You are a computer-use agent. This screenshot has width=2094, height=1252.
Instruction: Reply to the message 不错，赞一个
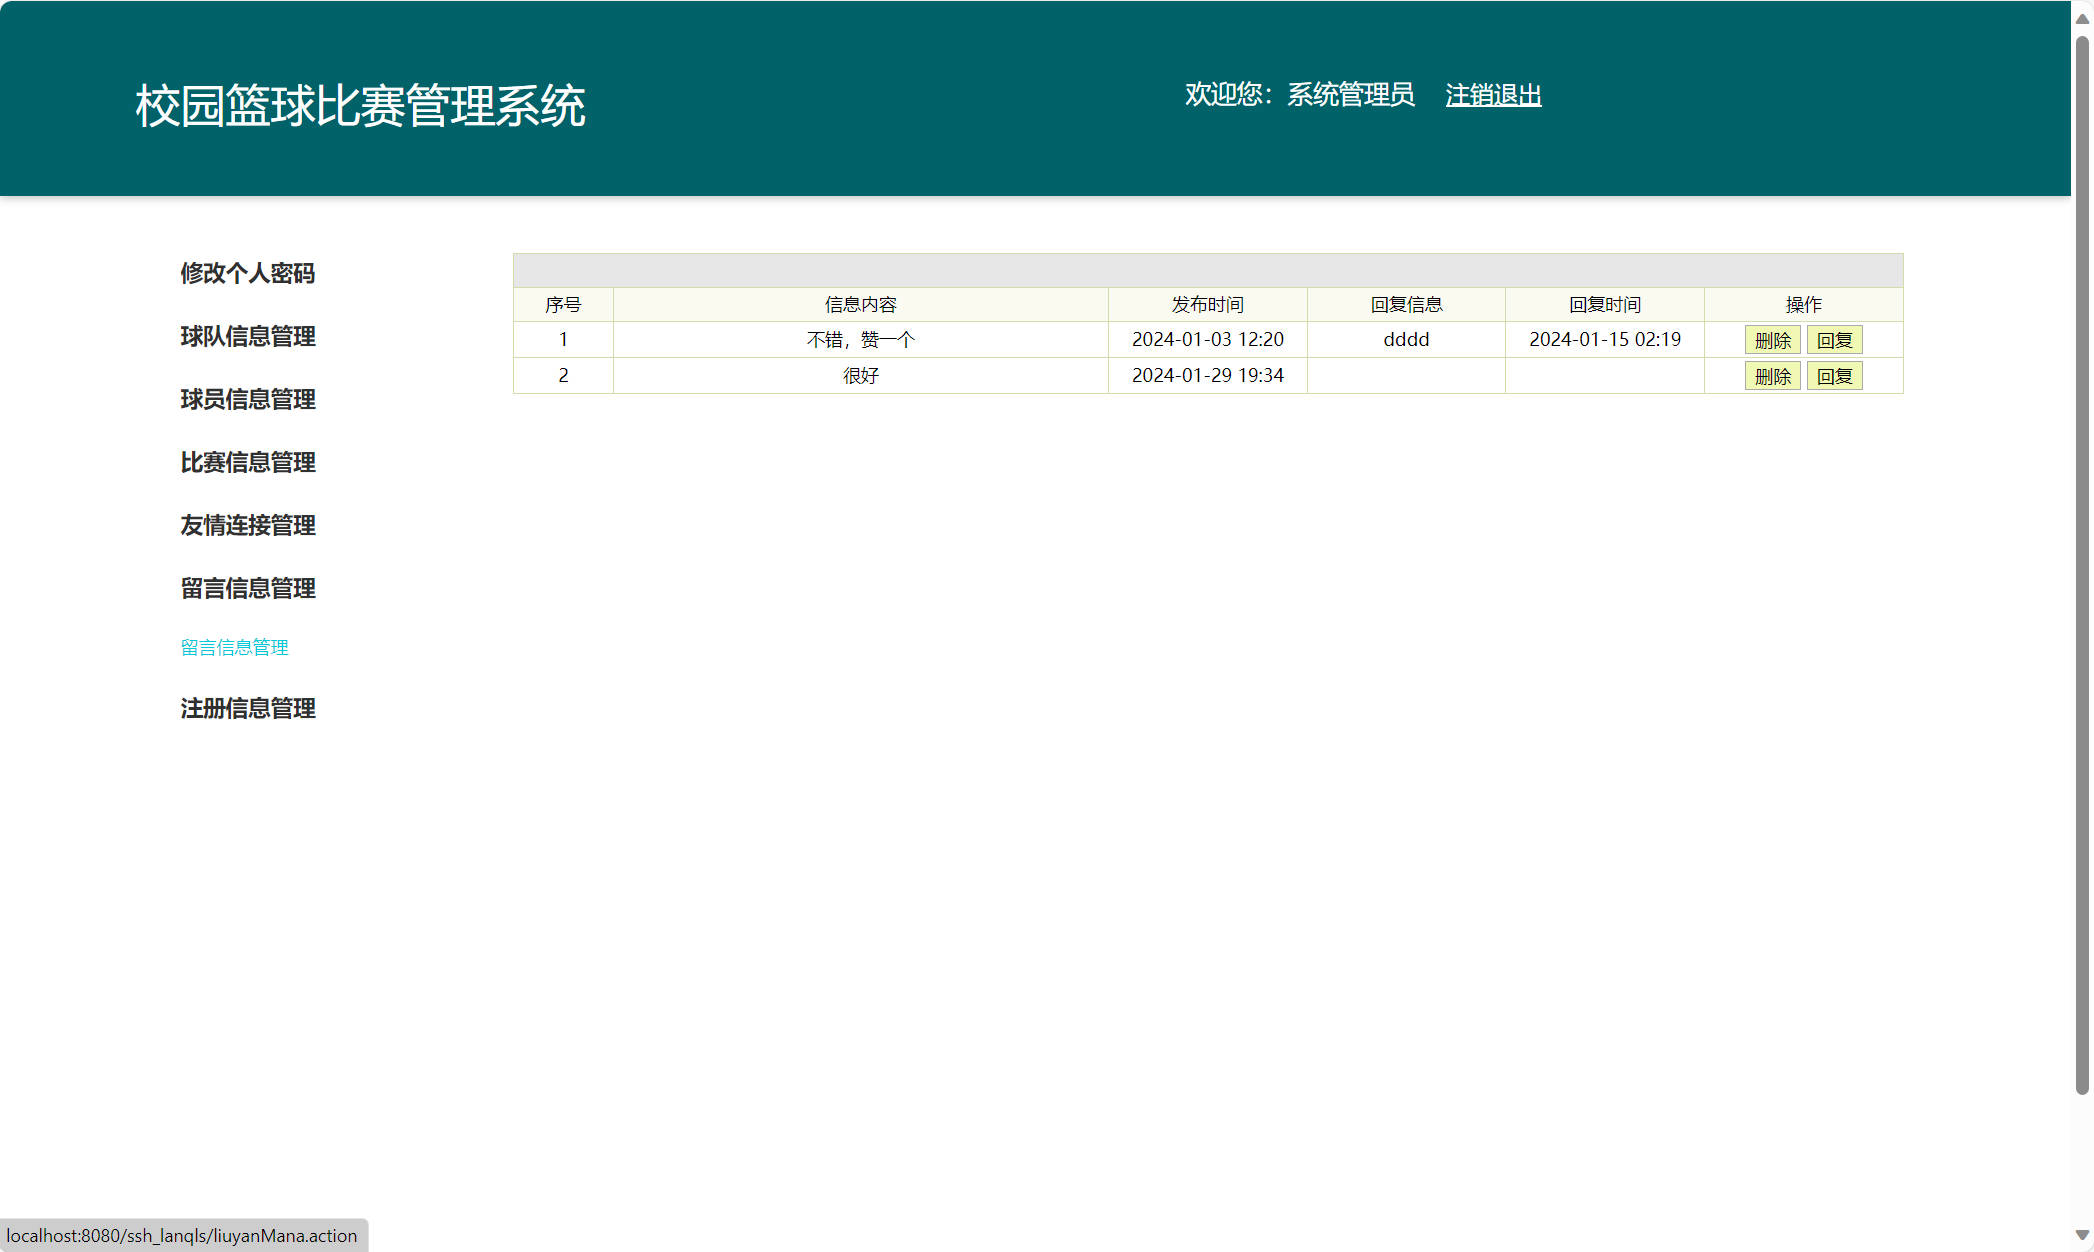tap(1835, 339)
